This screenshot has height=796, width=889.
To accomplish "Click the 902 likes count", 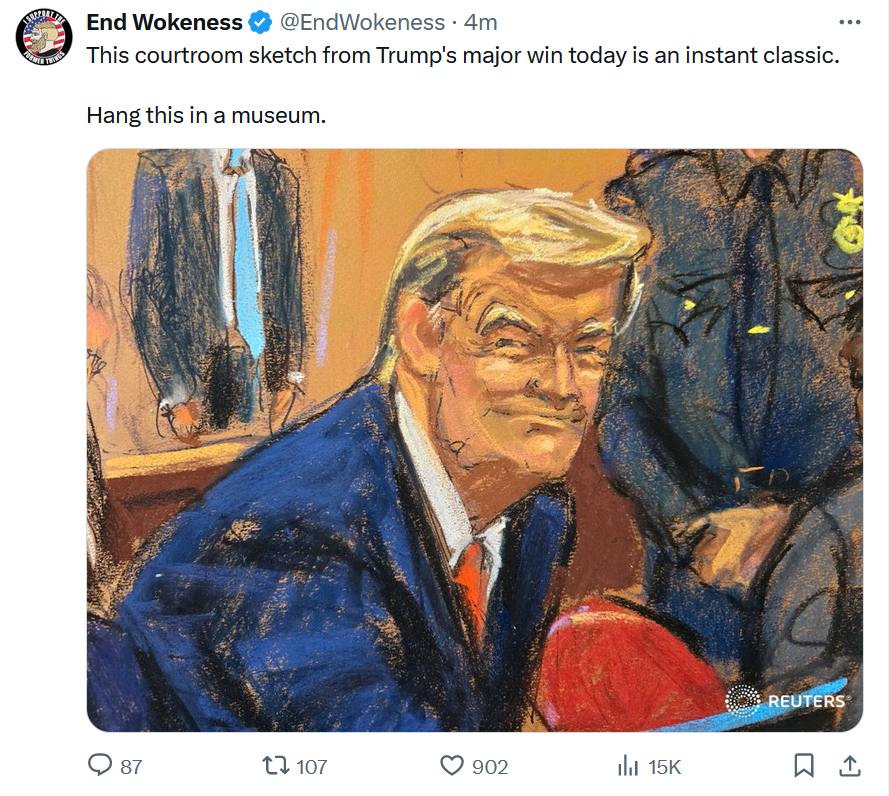I will click(x=490, y=767).
